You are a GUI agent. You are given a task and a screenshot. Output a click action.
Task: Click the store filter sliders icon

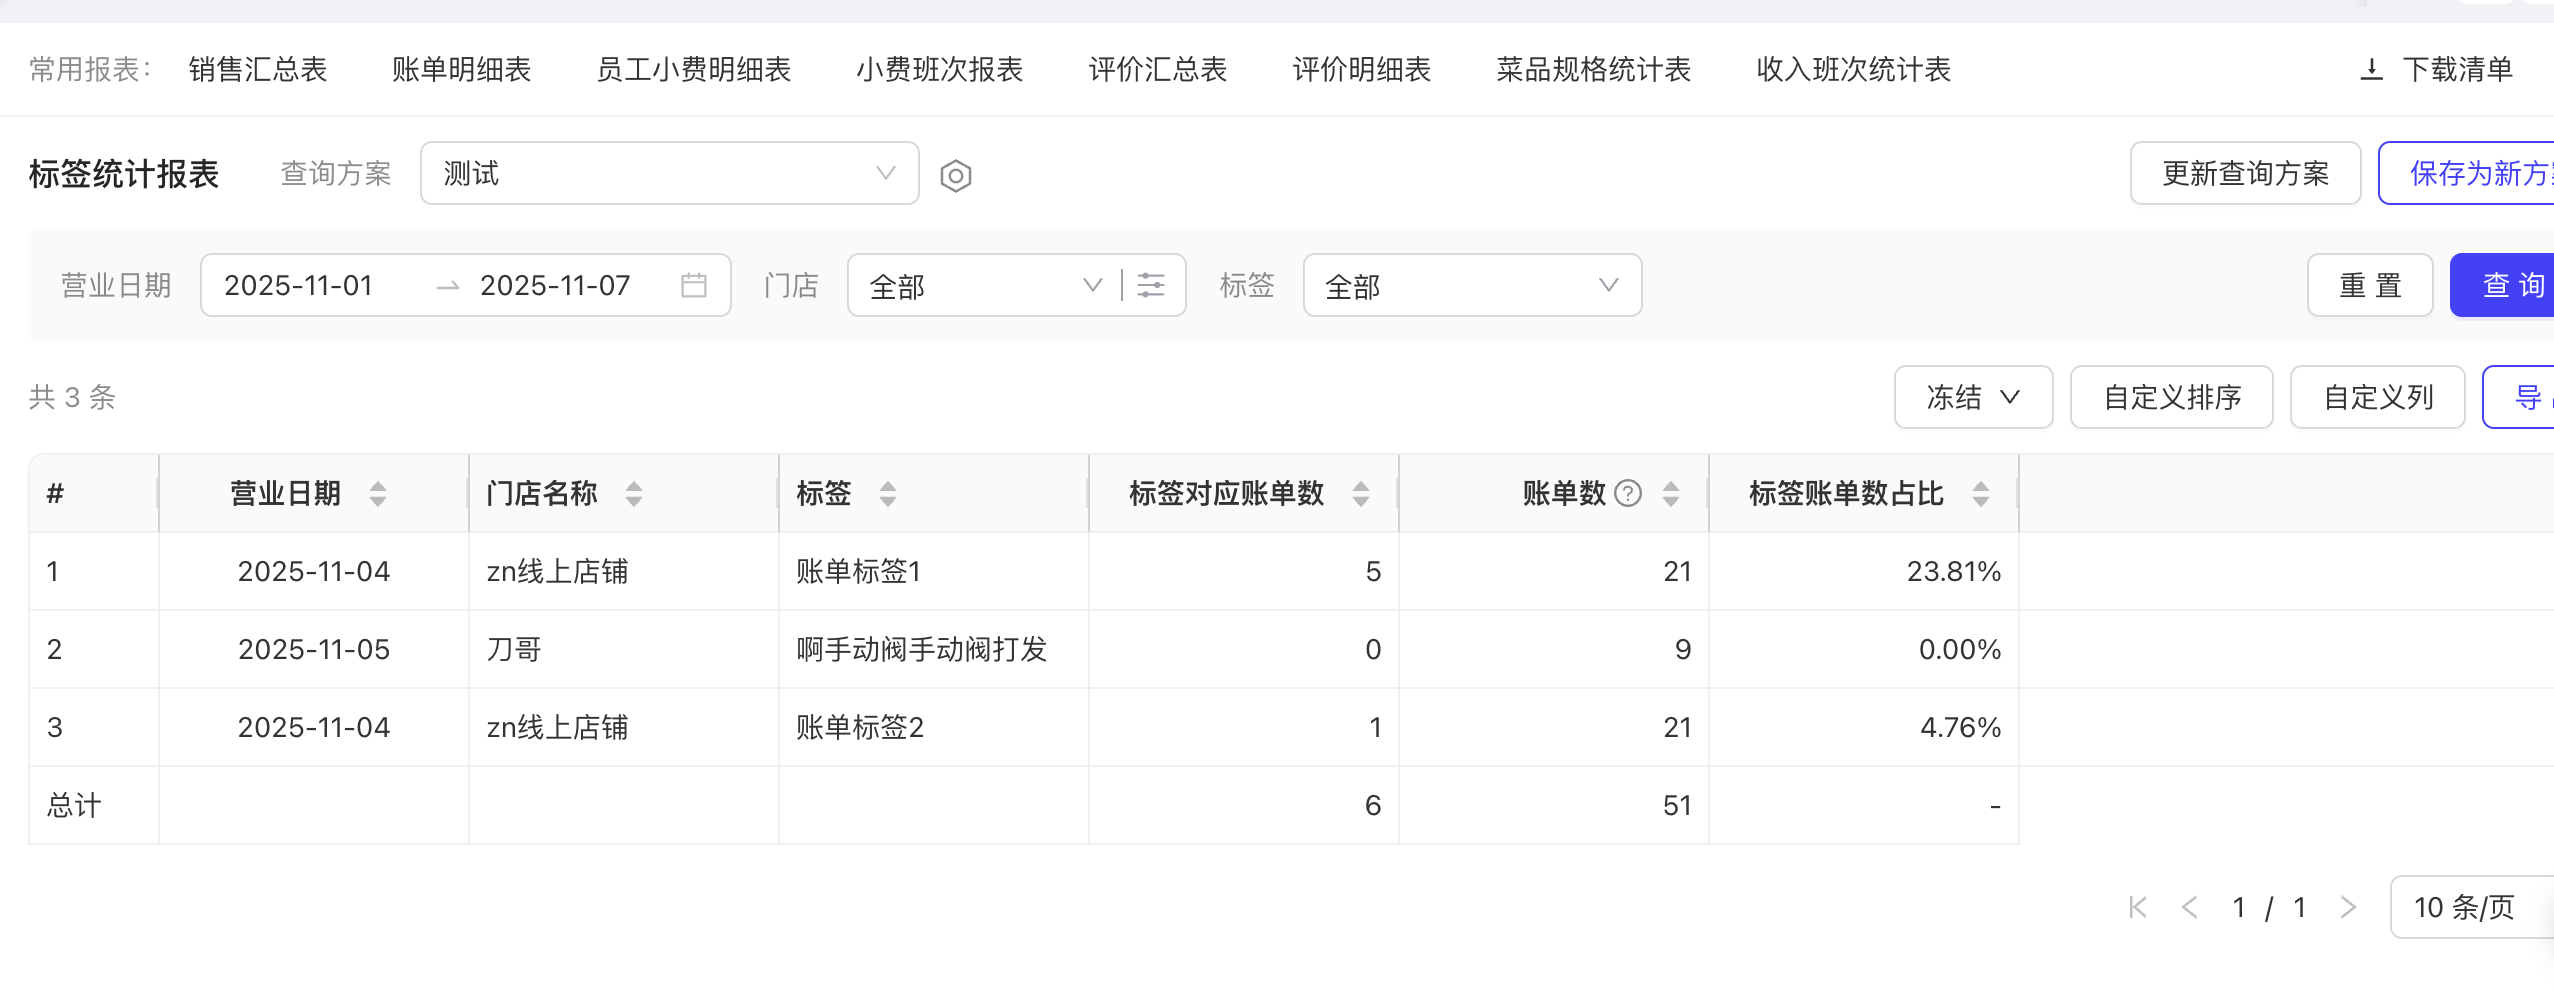(1151, 286)
